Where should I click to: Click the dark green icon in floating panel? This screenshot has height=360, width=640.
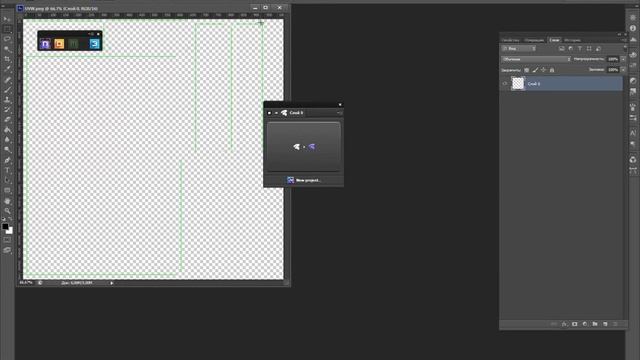pyautogui.click(x=73, y=44)
